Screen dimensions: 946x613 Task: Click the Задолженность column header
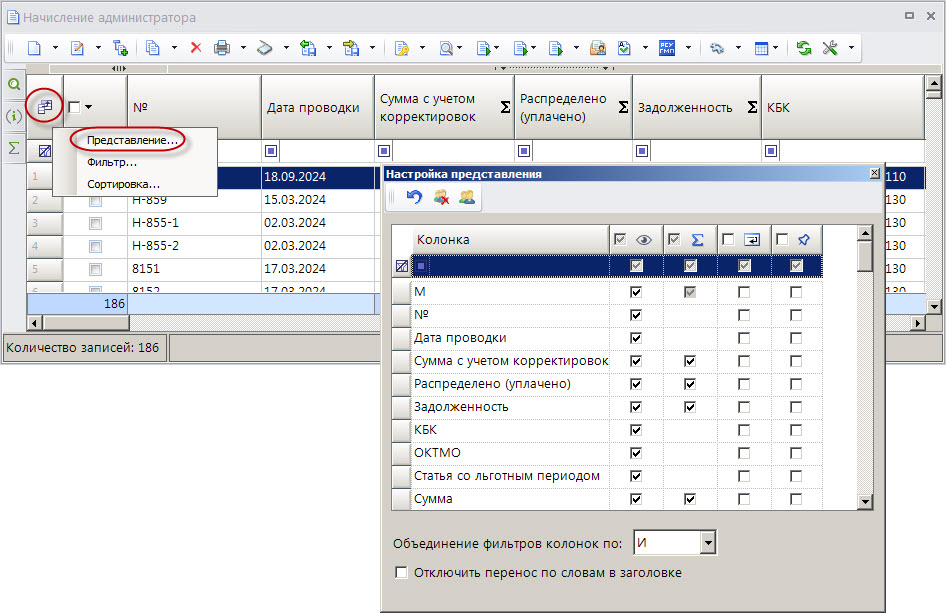click(x=697, y=107)
